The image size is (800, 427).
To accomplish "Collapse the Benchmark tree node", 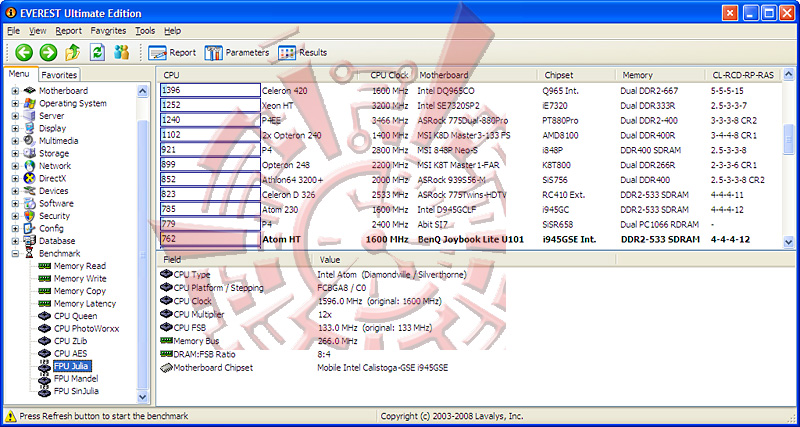I will pos(15,254).
